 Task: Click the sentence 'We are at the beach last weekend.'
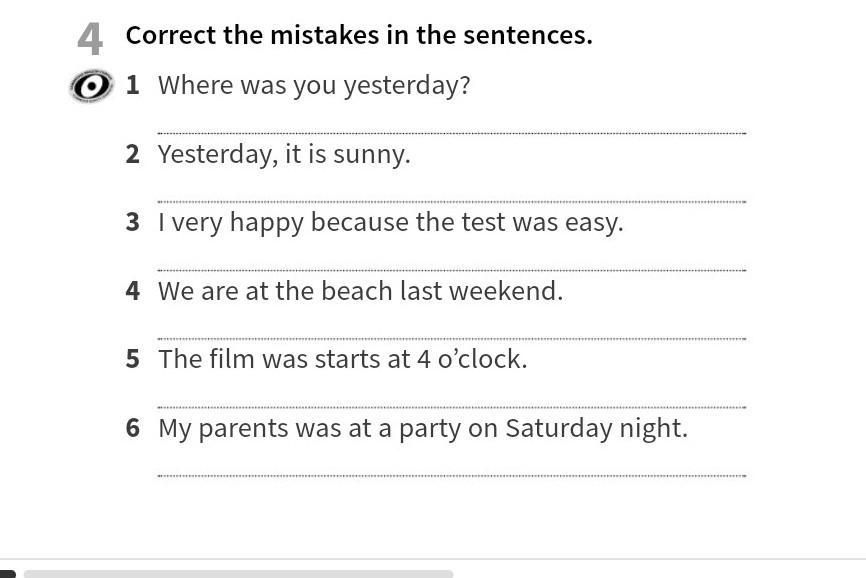tap(360, 291)
